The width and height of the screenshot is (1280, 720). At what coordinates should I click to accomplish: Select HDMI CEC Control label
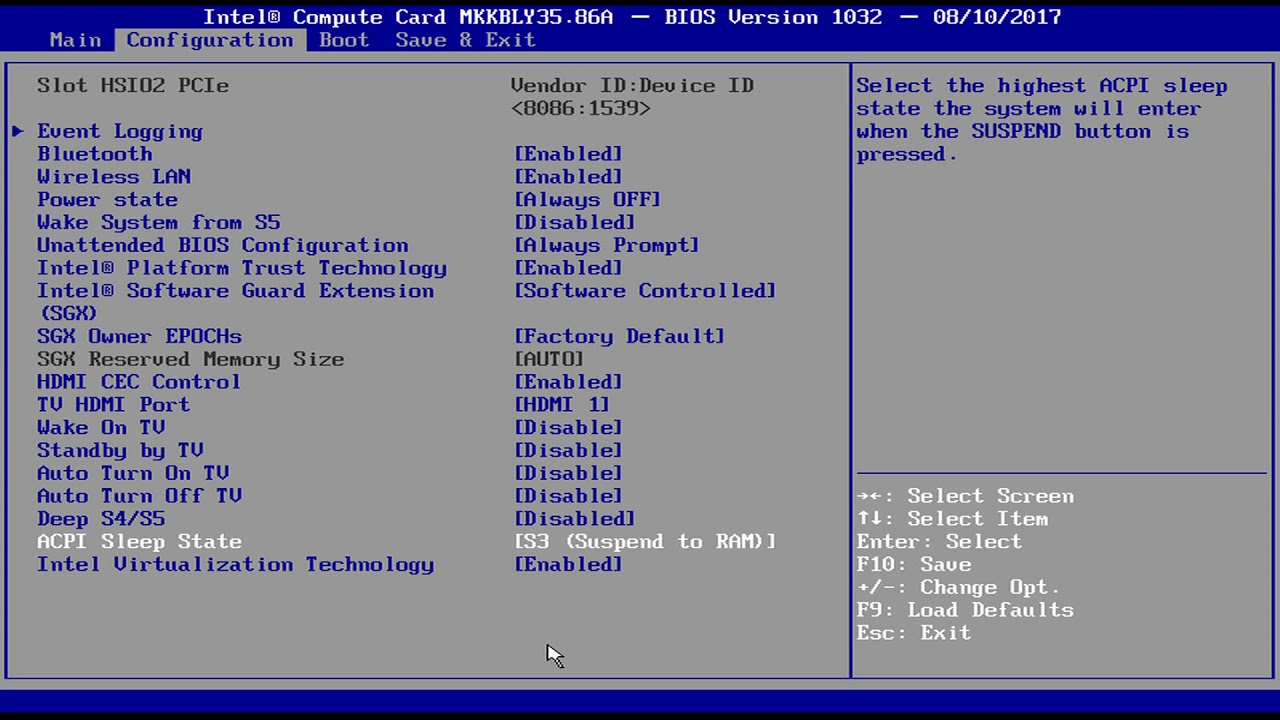139,382
